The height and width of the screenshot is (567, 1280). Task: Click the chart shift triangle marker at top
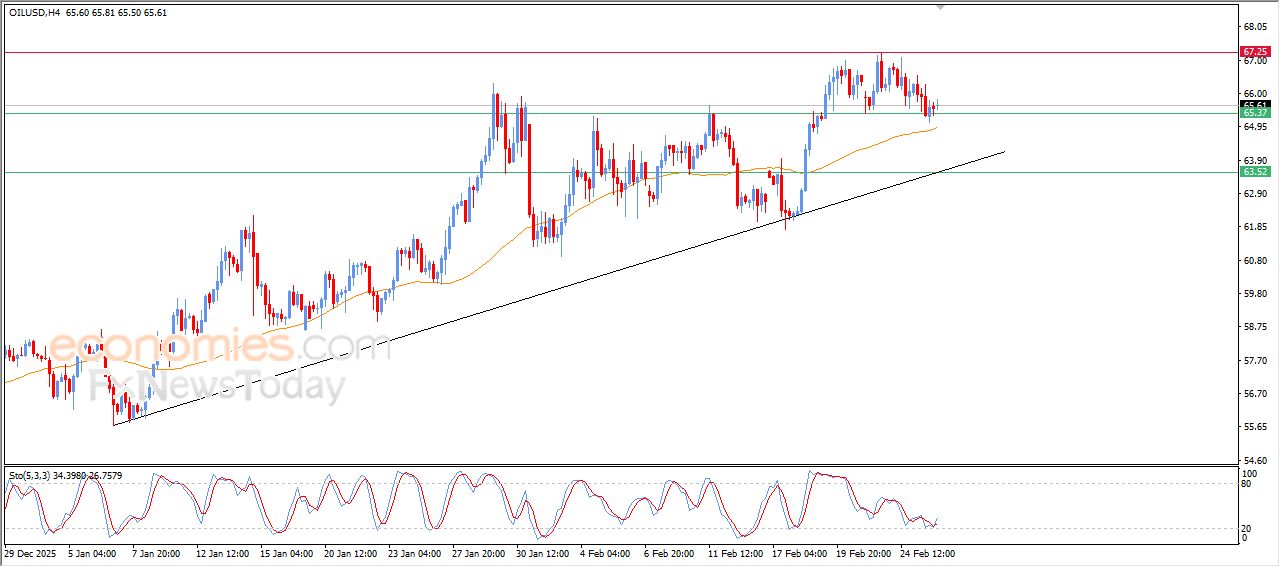[x=939, y=7]
